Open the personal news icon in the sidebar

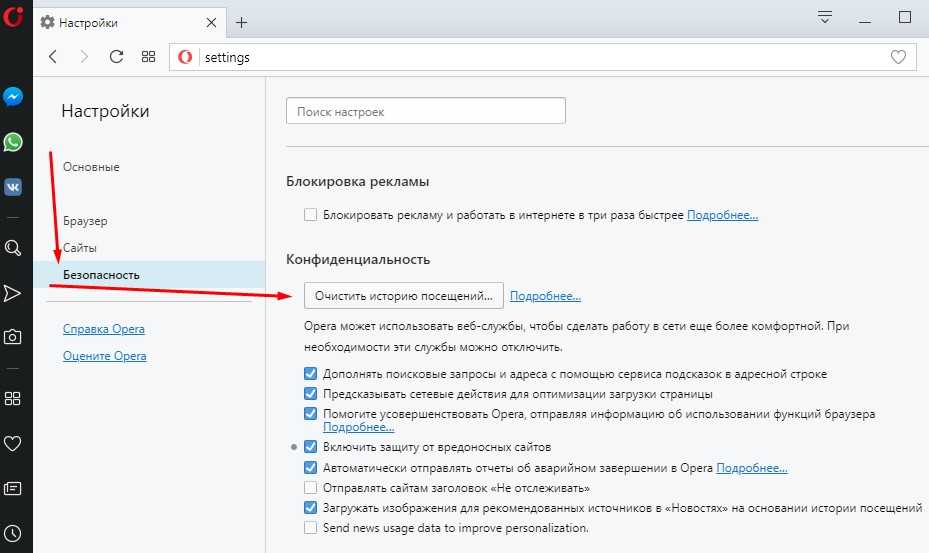pos(12,488)
